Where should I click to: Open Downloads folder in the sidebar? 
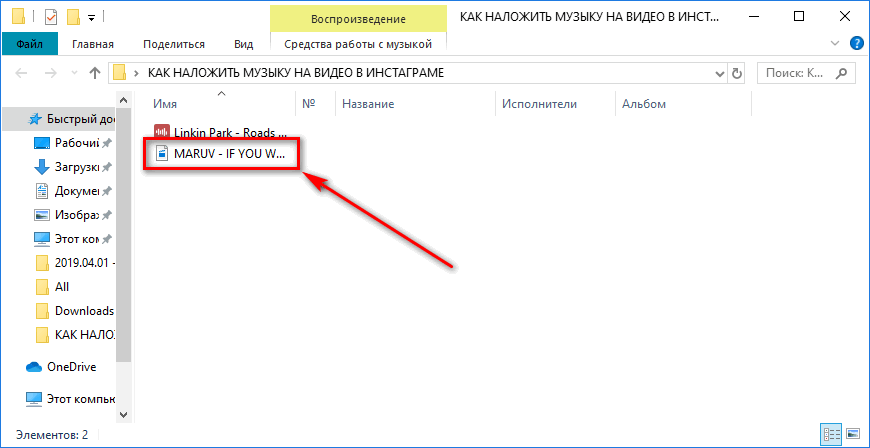pos(84,310)
